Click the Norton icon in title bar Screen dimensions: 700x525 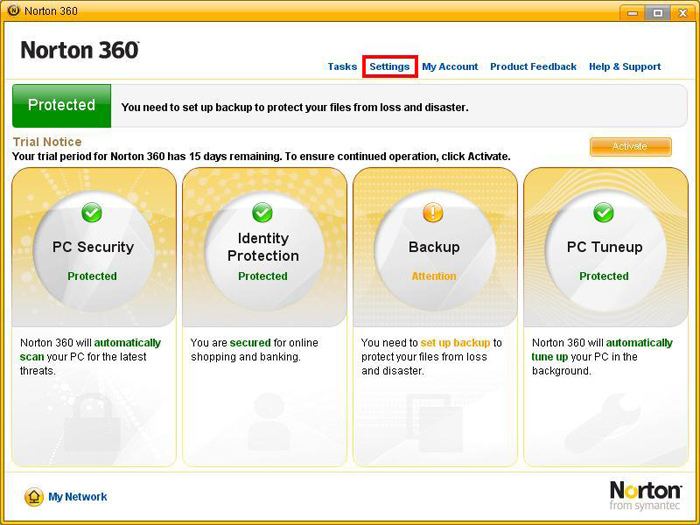[x=13, y=10]
